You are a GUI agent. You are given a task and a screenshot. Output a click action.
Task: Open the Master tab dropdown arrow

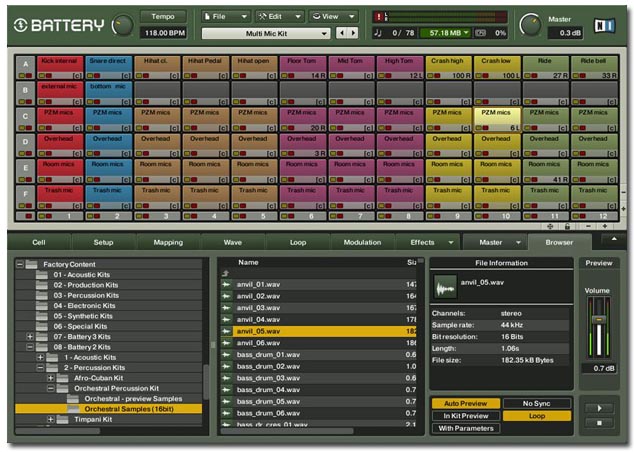(518, 243)
